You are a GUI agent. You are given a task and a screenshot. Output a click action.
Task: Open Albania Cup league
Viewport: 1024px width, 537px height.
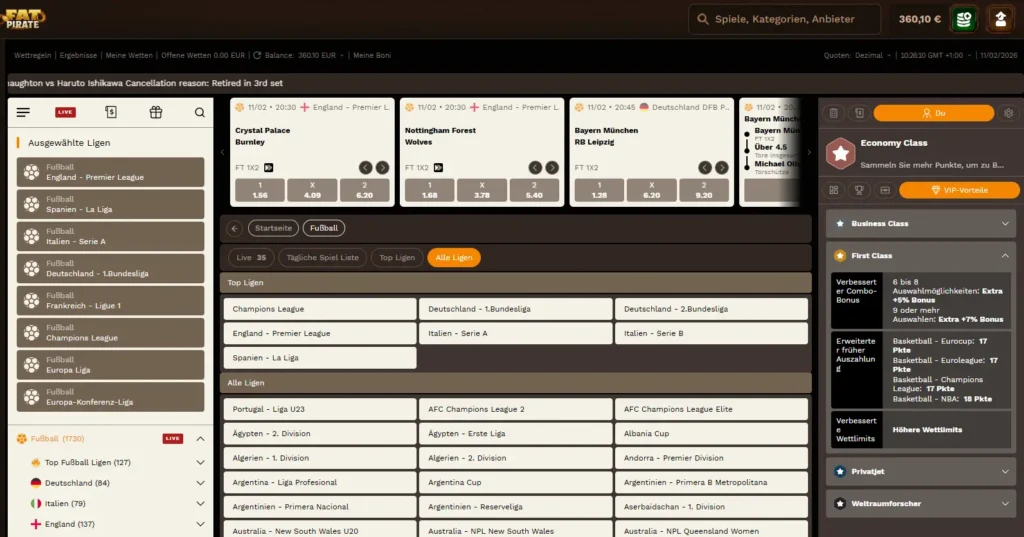(711, 433)
